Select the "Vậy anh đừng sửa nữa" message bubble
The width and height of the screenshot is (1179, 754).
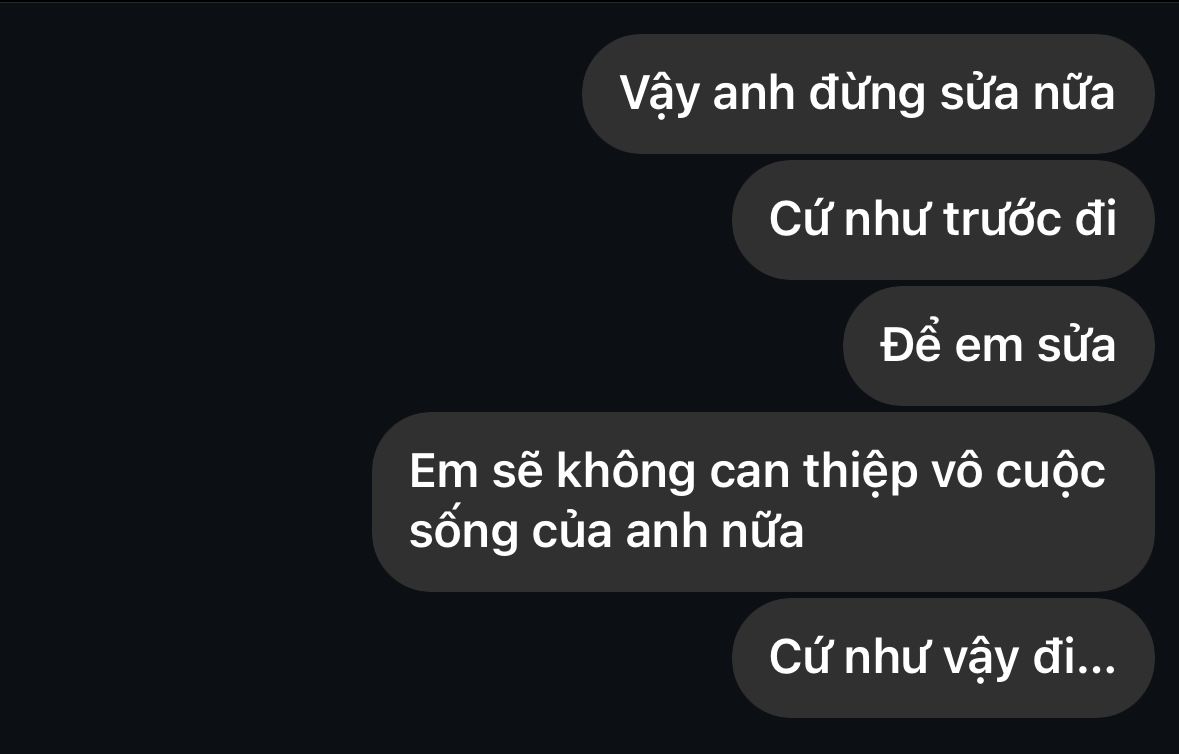coord(868,94)
